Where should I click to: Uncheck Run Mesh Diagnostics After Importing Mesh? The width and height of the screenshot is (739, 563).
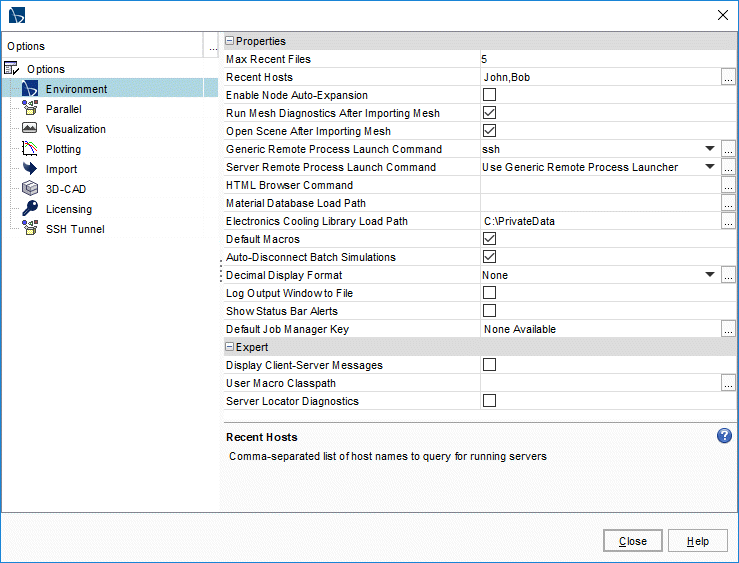point(490,113)
